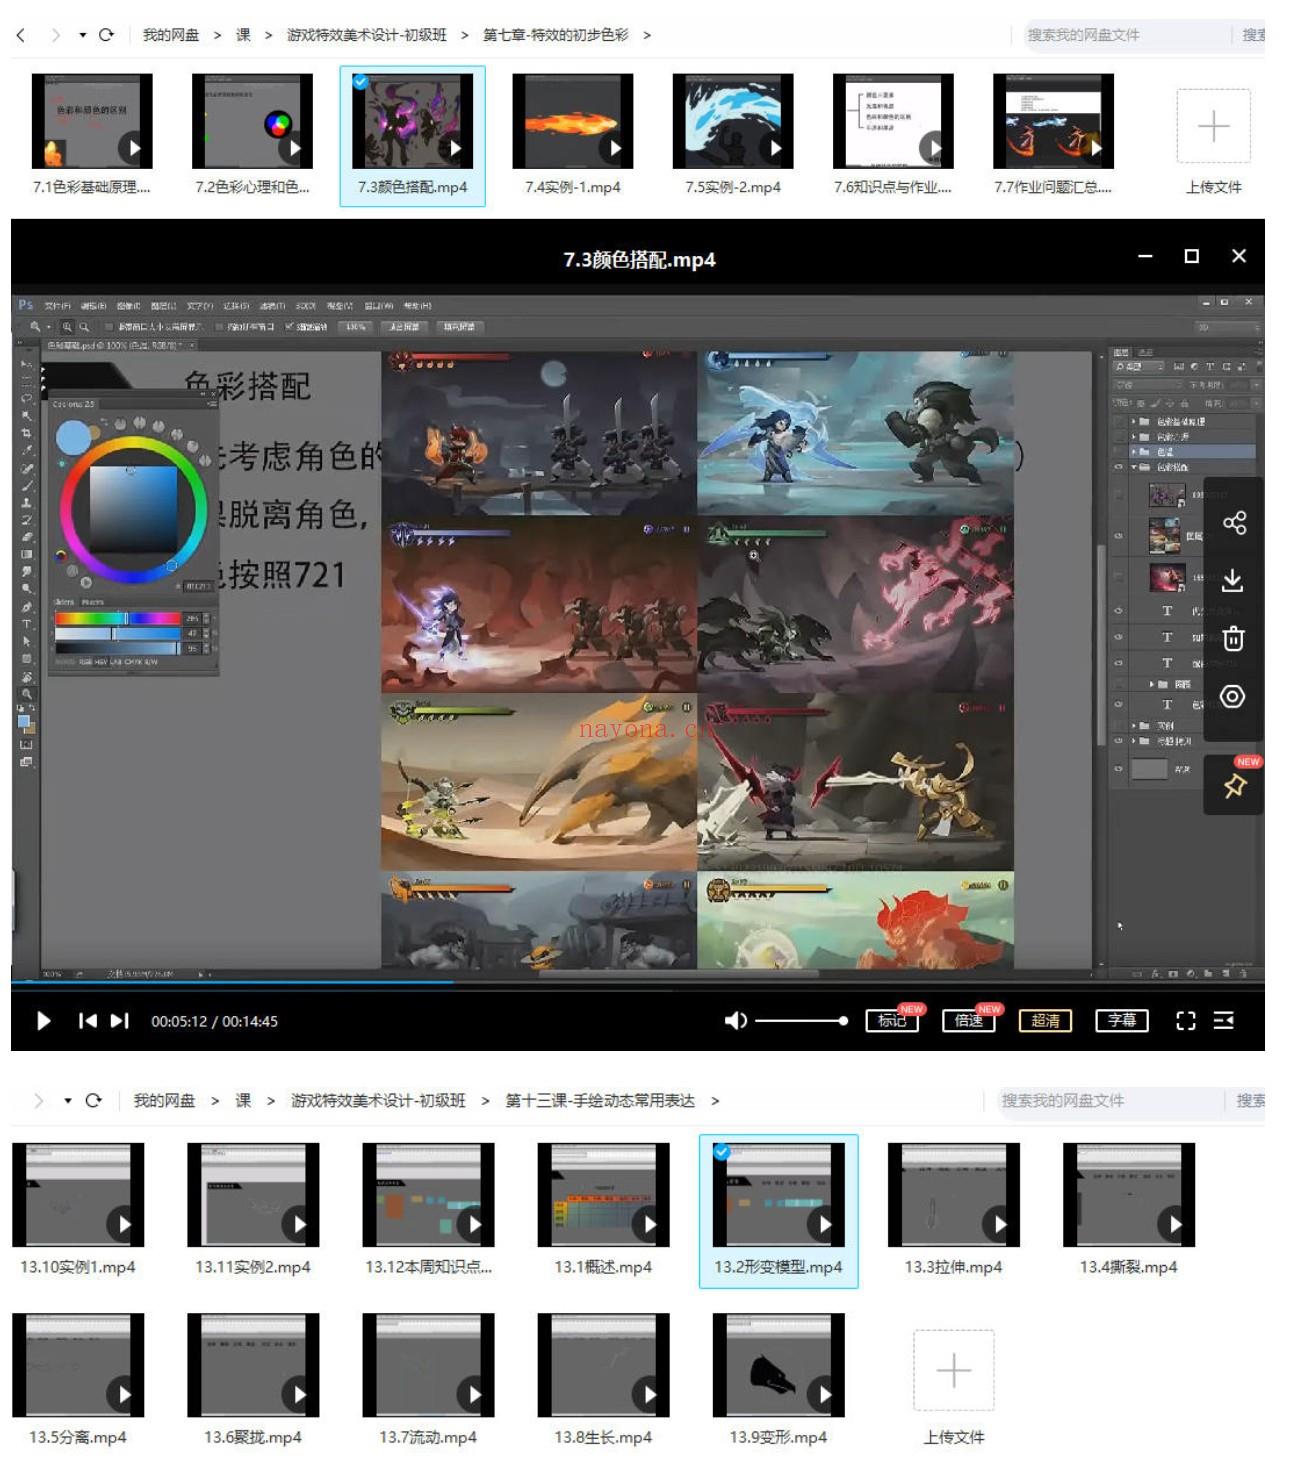
Task: Enter fullscreen mode in video player
Action: [1186, 1021]
